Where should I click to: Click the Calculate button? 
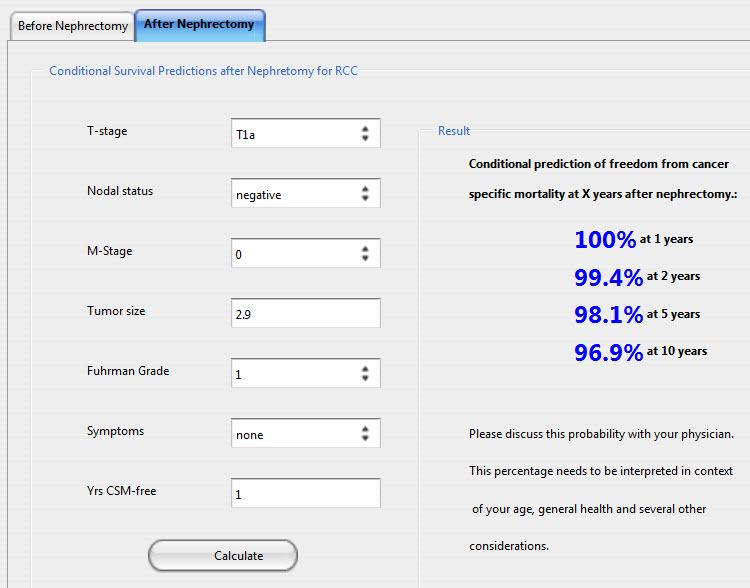point(223,555)
